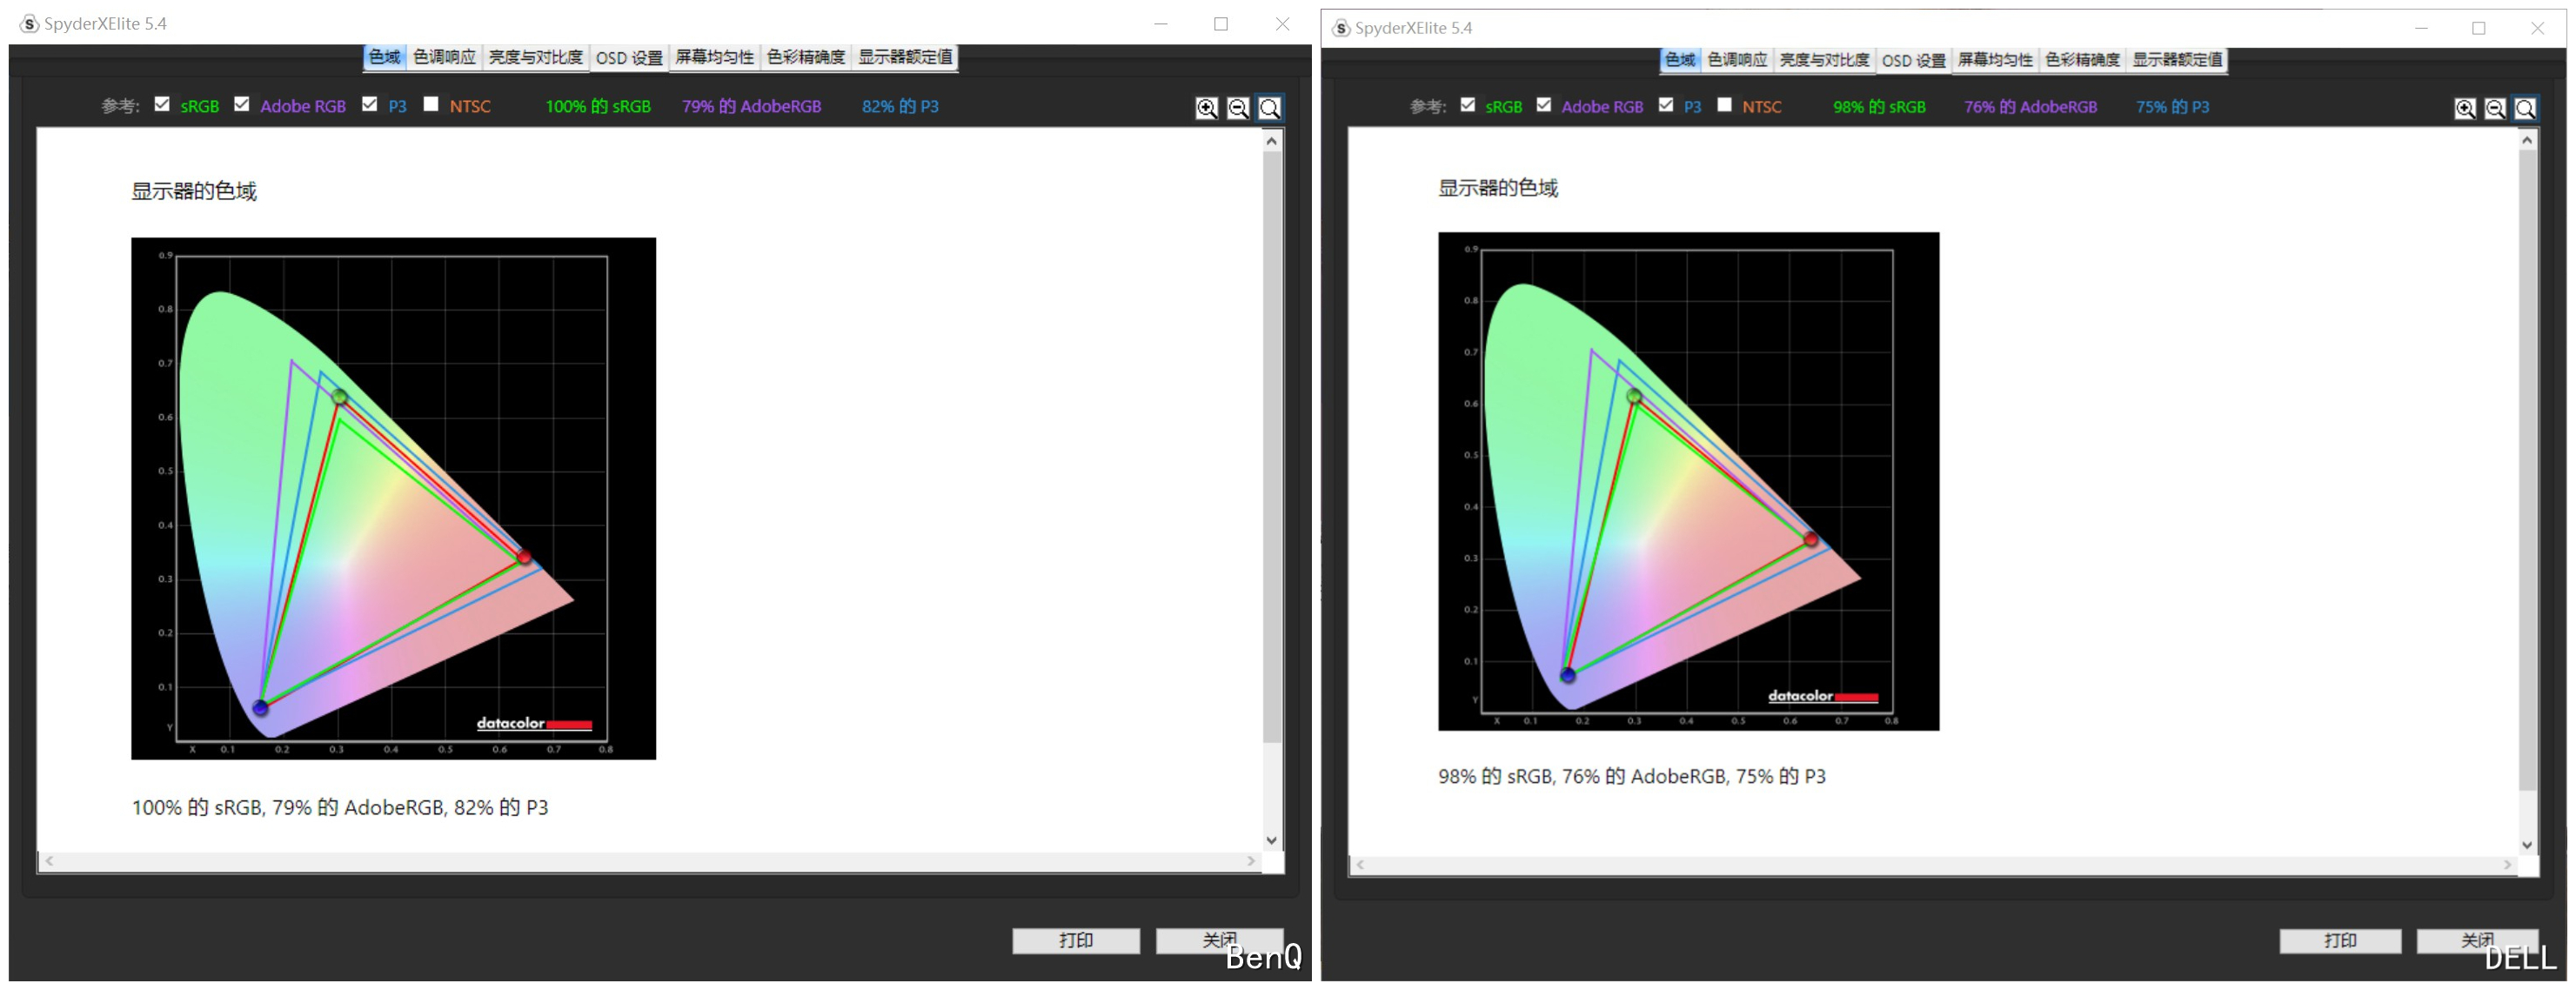This screenshot has height=990, width=2576.
Task: Enable NTSC reference in left window
Action: [431, 104]
